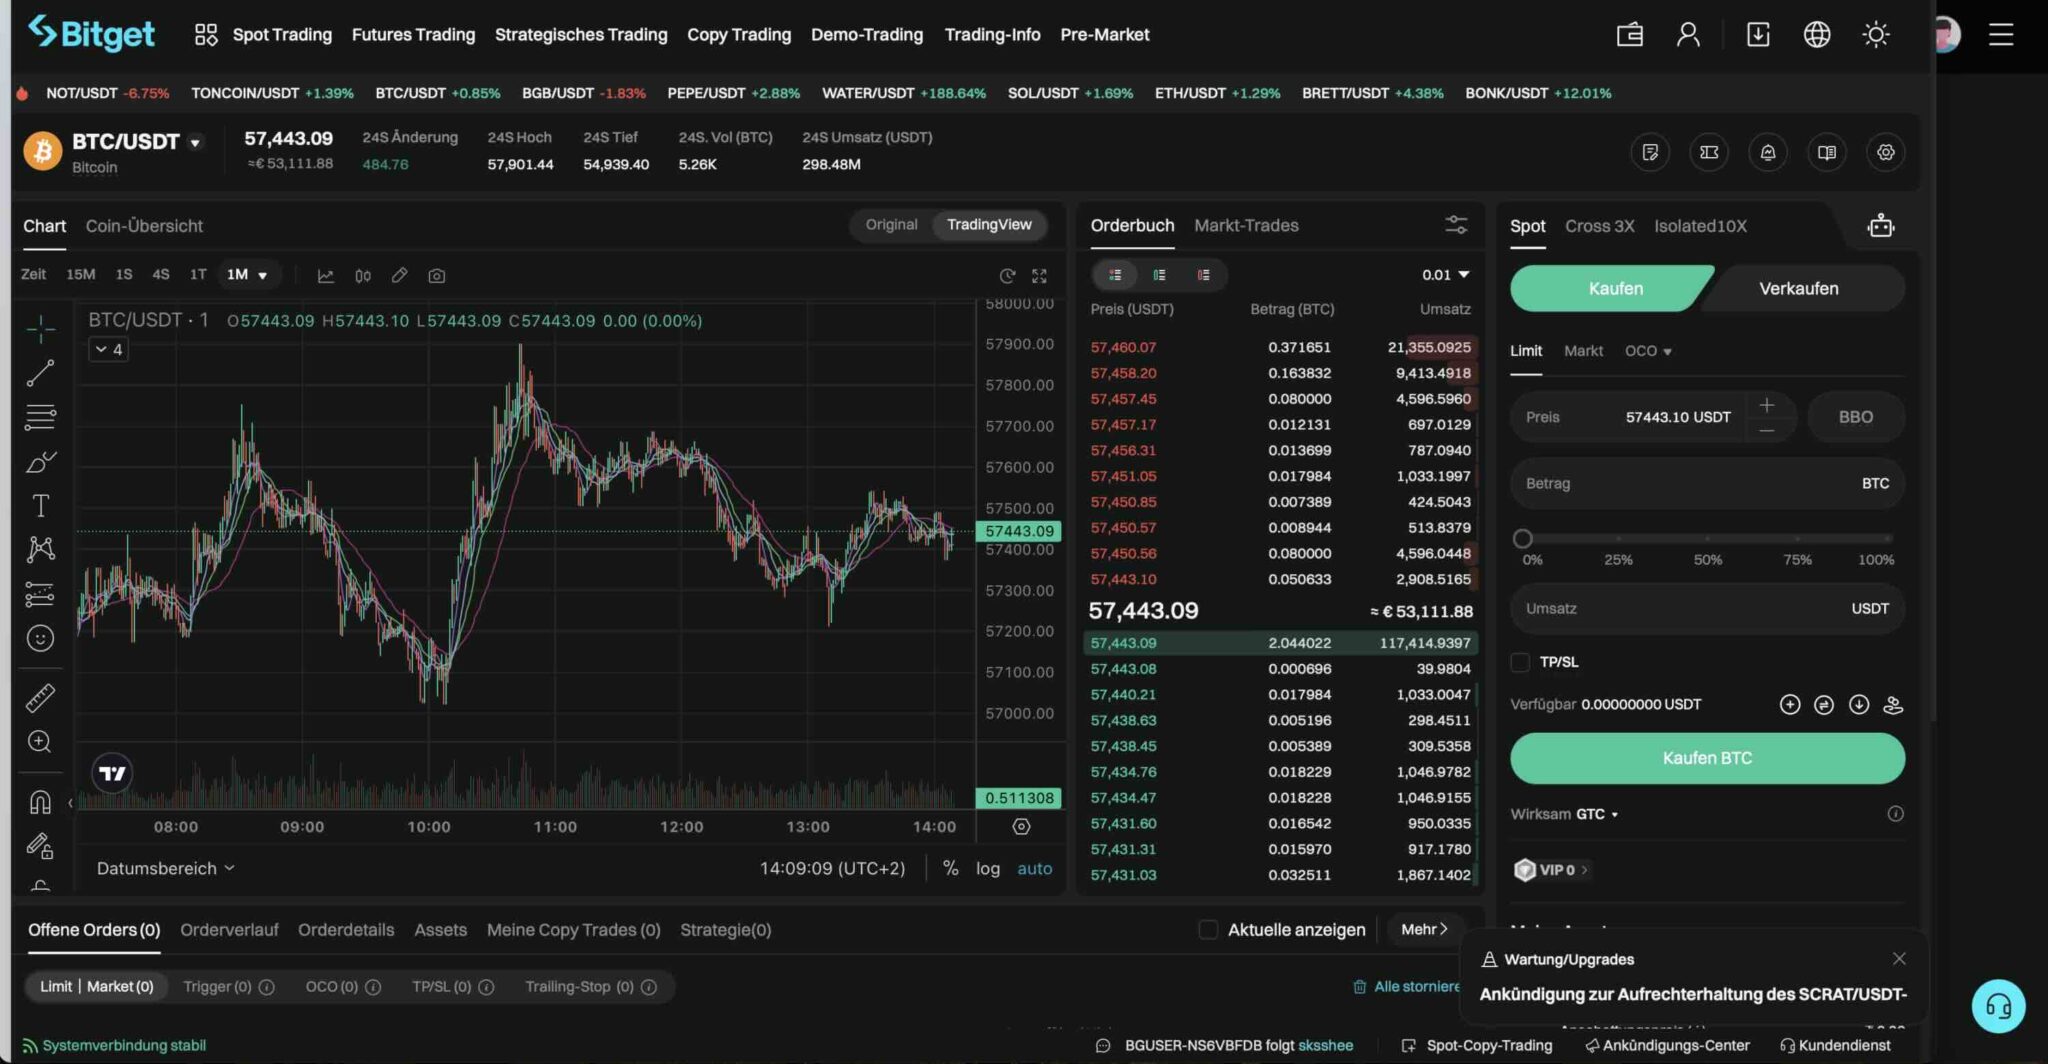Open price alert settings via the bell icon
This screenshot has height=1064, width=2048.
click(x=1767, y=152)
